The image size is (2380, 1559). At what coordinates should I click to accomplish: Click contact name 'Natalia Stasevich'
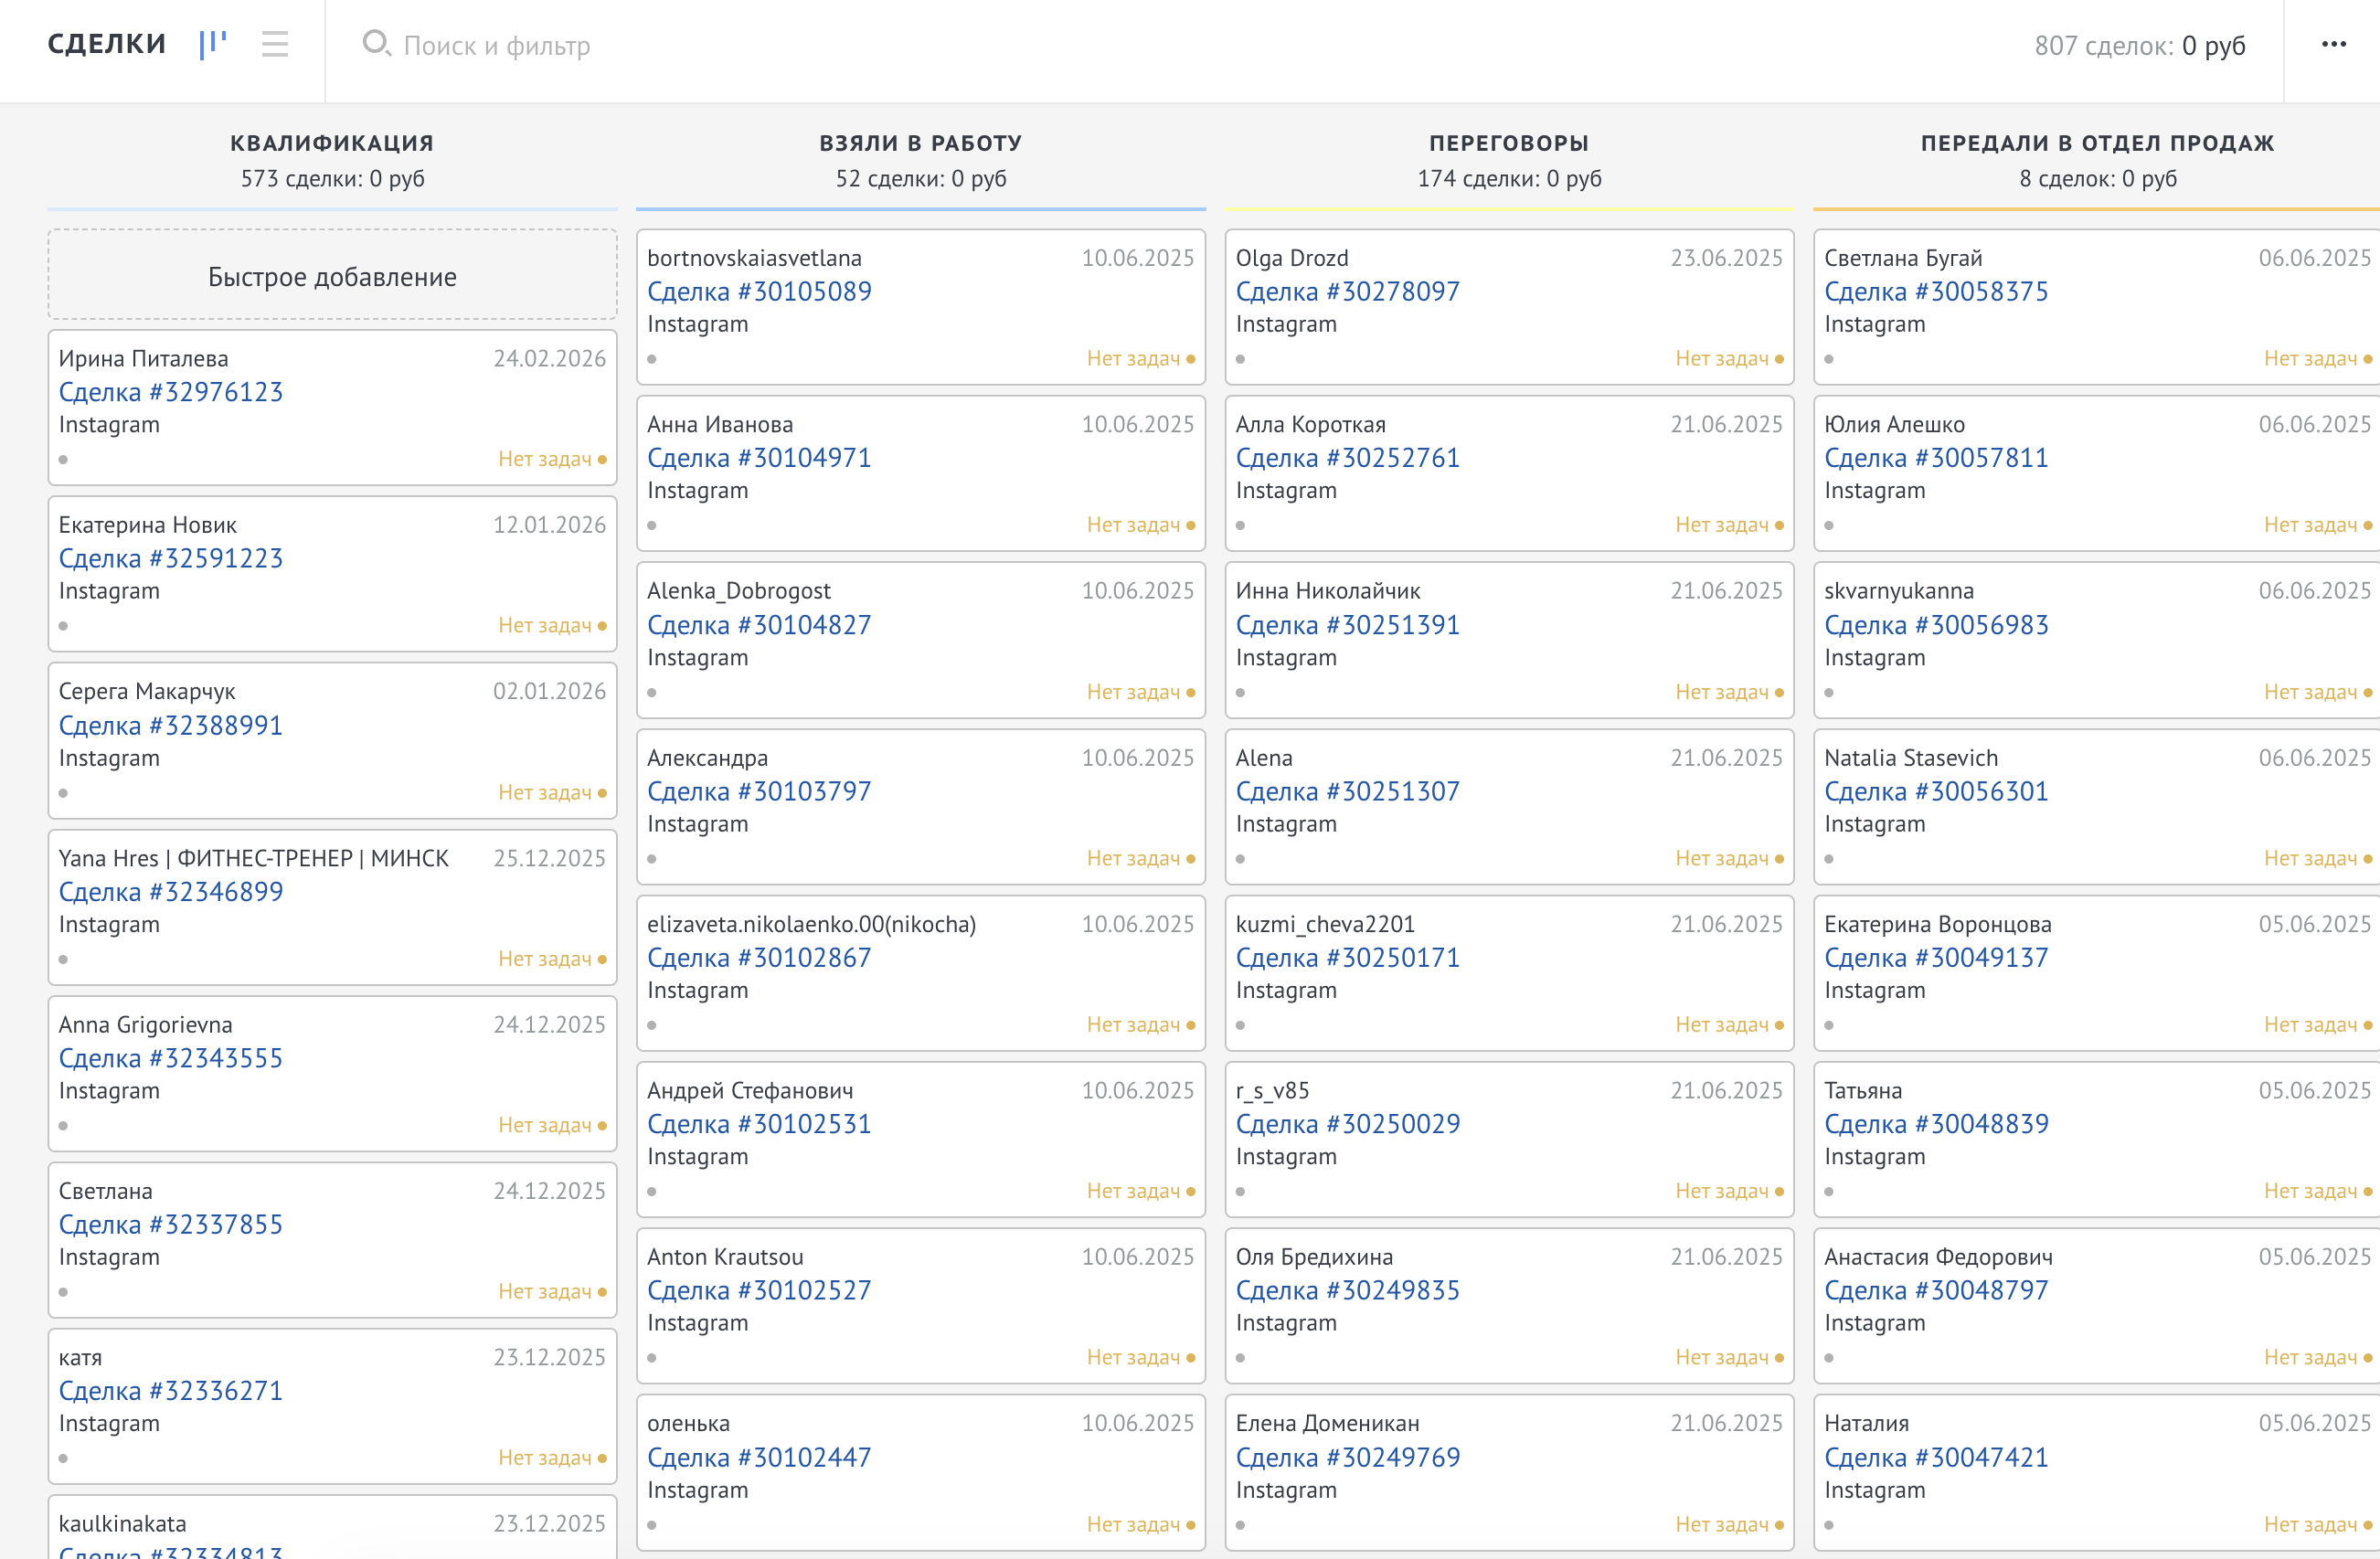pos(1911,758)
